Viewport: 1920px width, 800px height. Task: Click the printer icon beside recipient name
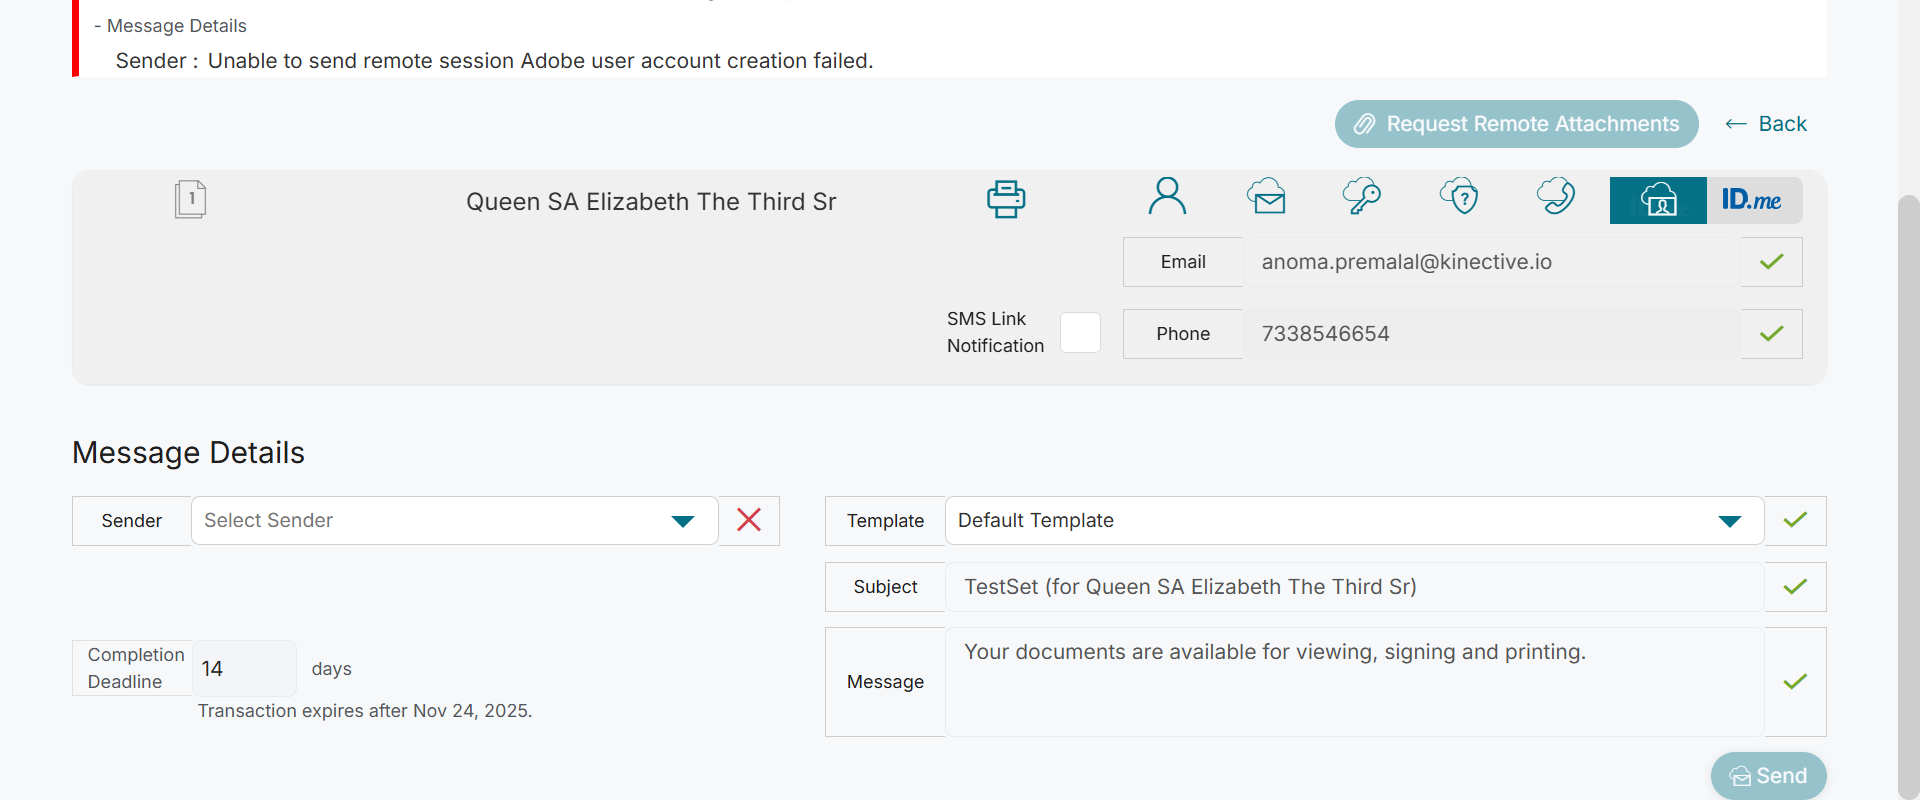point(1006,199)
